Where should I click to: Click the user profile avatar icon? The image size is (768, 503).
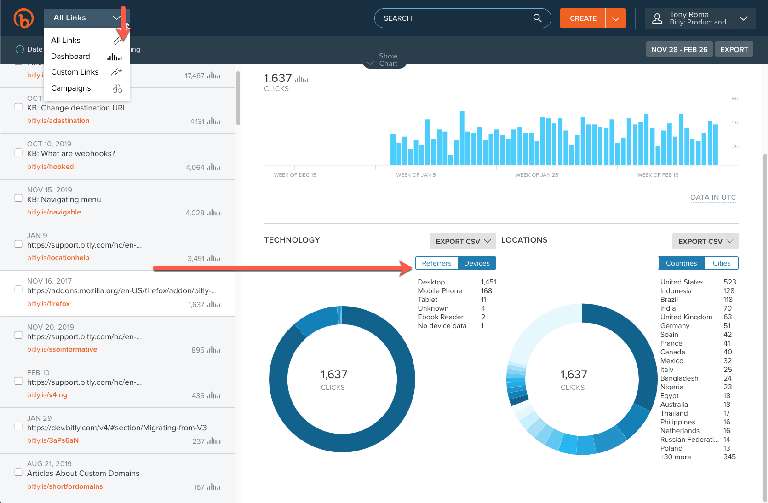657,19
